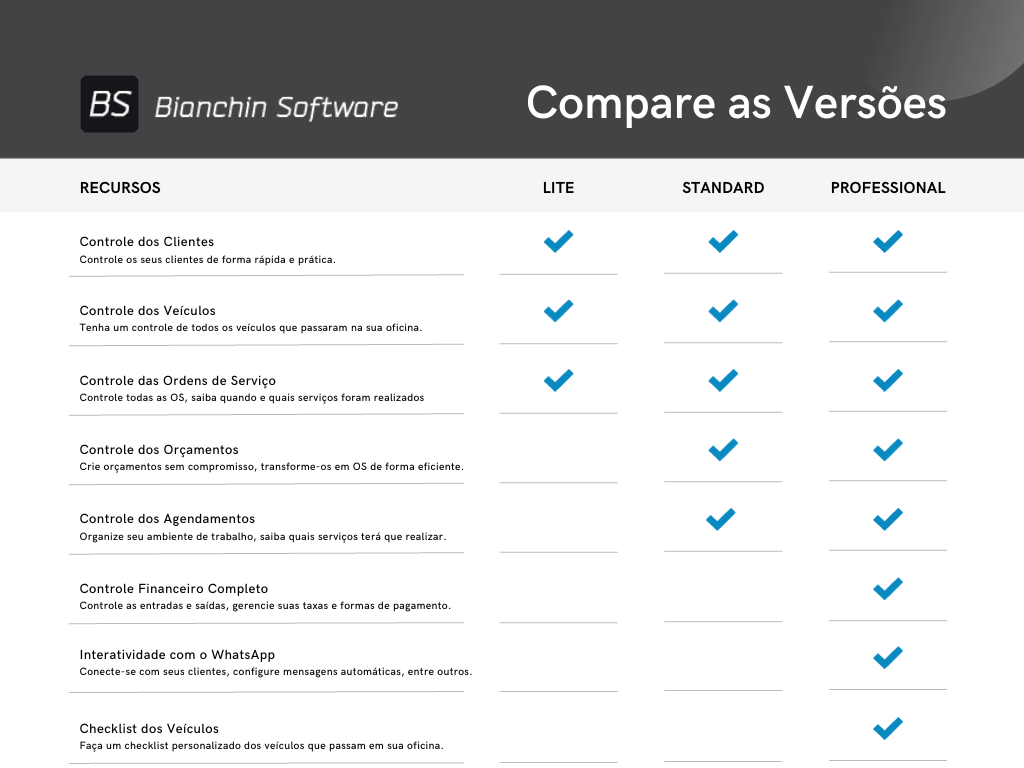Click the Standard checkmark for Controle dos Orçamentos
This screenshot has height=768, width=1024.
(x=723, y=450)
